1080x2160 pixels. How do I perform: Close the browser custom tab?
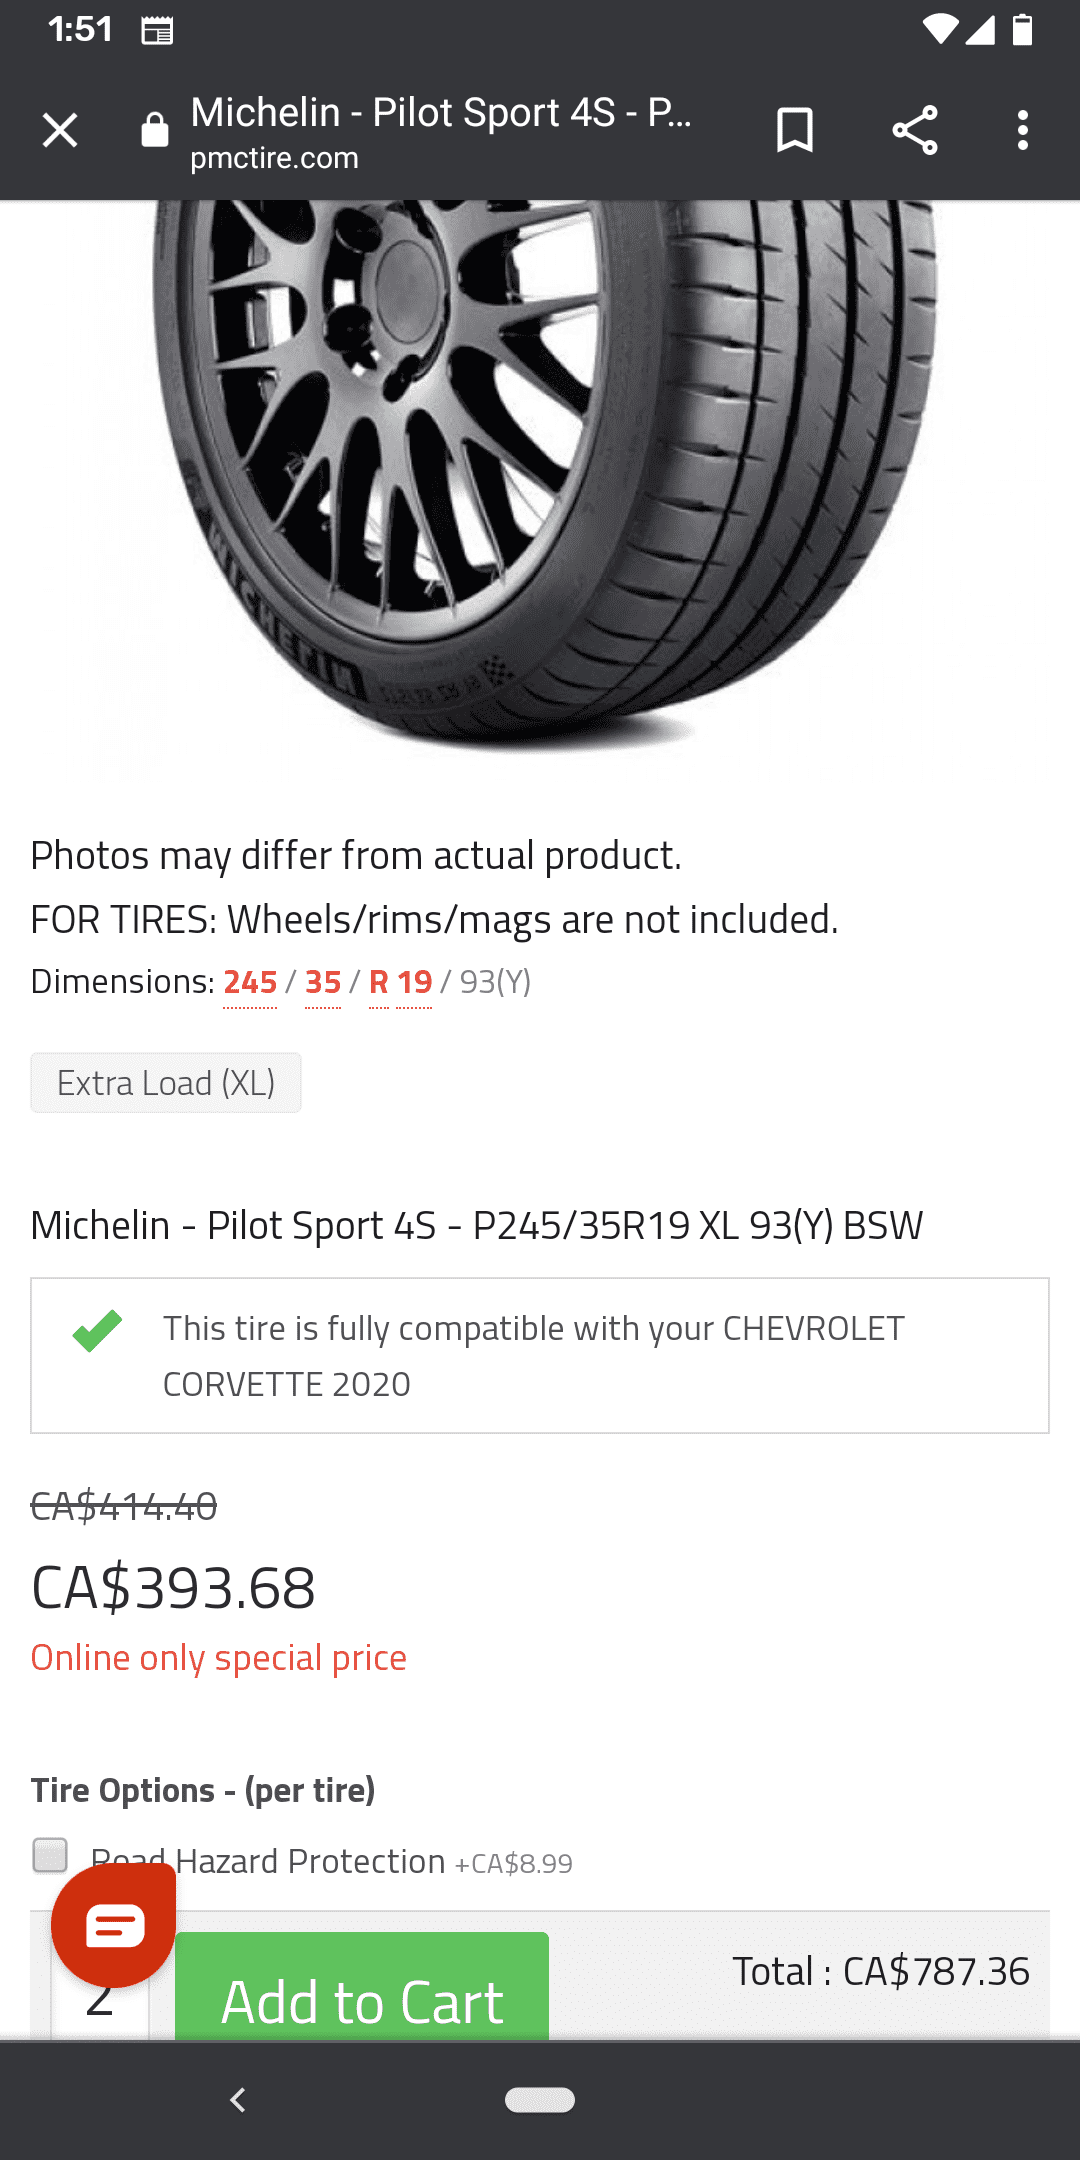click(60, 130)
